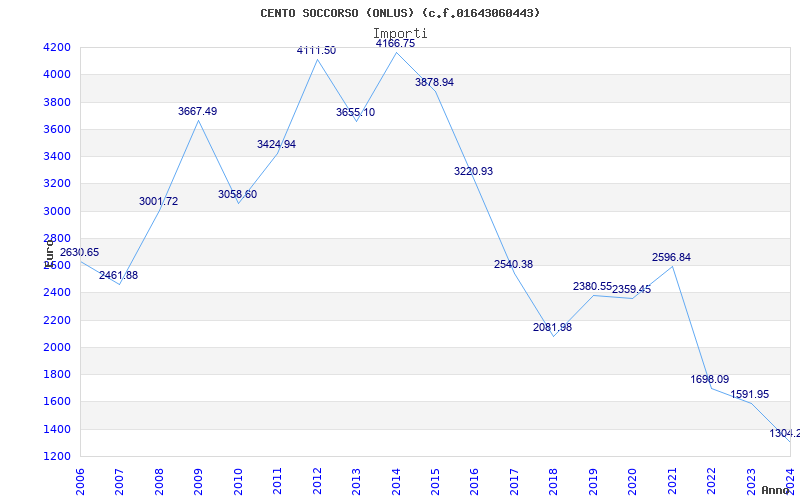Click the 2540.38 value label
Screen dimensions: 800x500
coord(513,265)
